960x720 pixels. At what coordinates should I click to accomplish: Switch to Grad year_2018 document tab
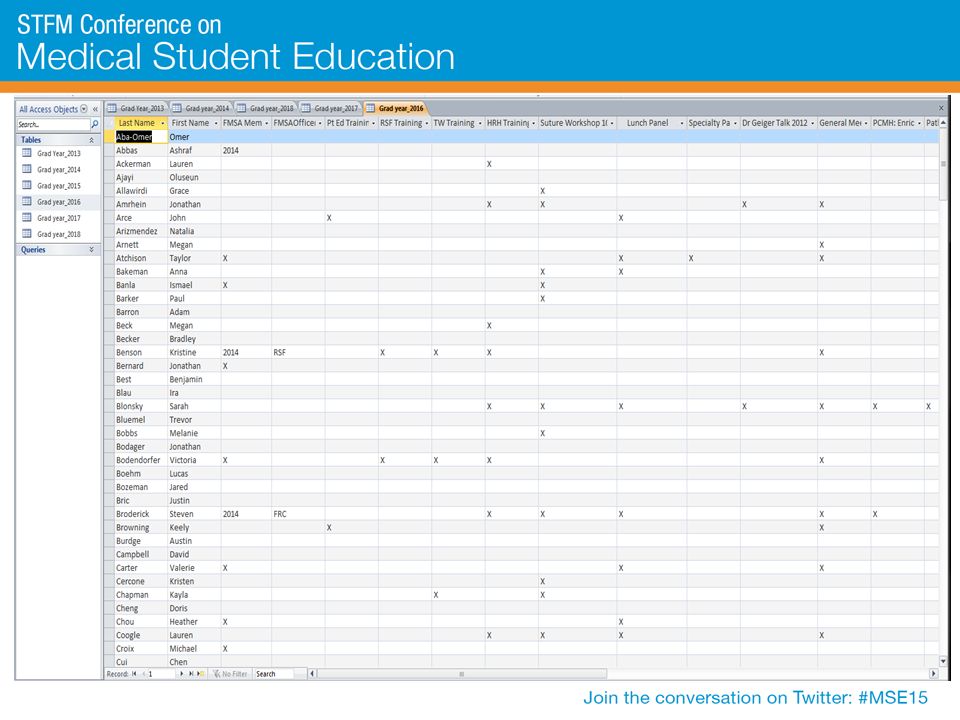coord(266,108)
